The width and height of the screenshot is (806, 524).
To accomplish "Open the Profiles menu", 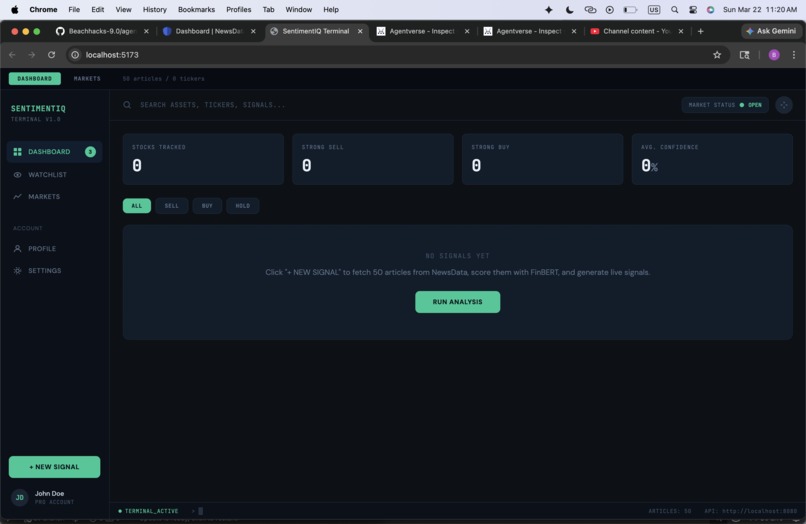I will coord(239,10).
